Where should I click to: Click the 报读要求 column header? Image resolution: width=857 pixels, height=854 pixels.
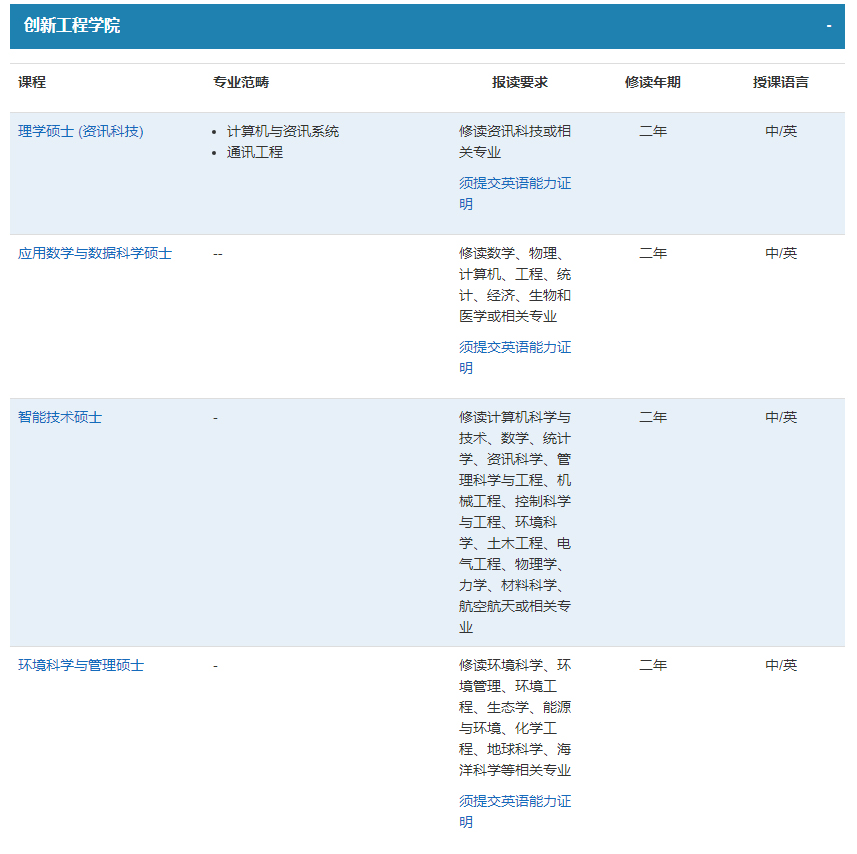point(520,82)
